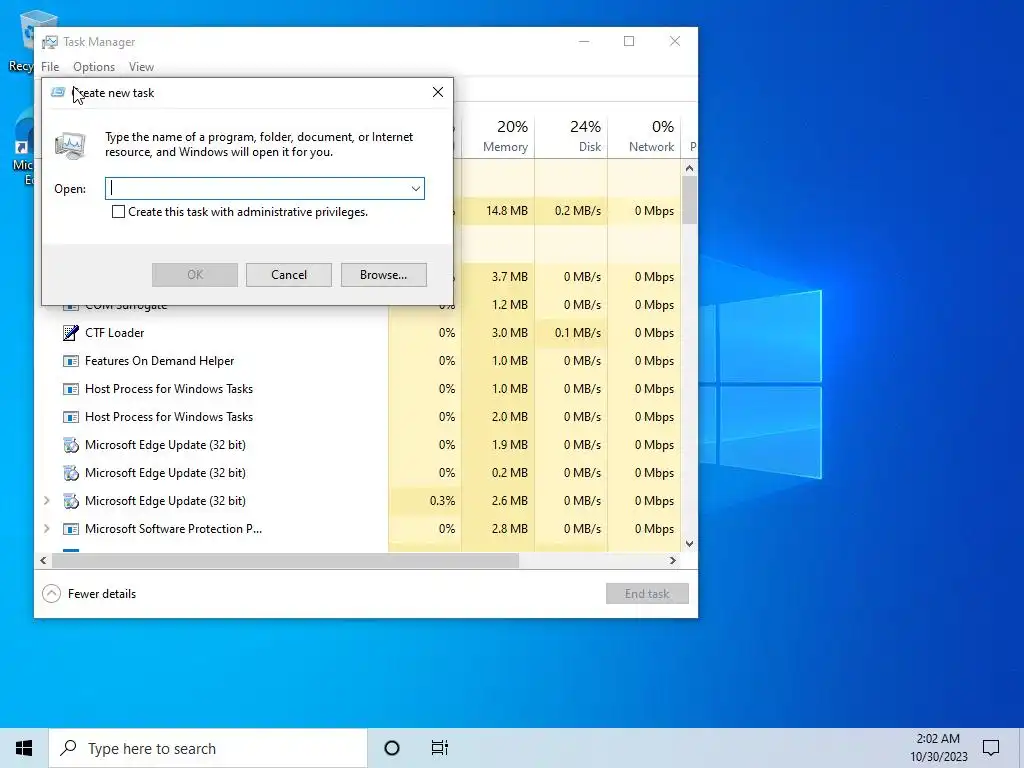This screenshot has width=1024, height=768.
Task: Expand the Microsoft Edge Update 0.3% row
Action: 46,501
